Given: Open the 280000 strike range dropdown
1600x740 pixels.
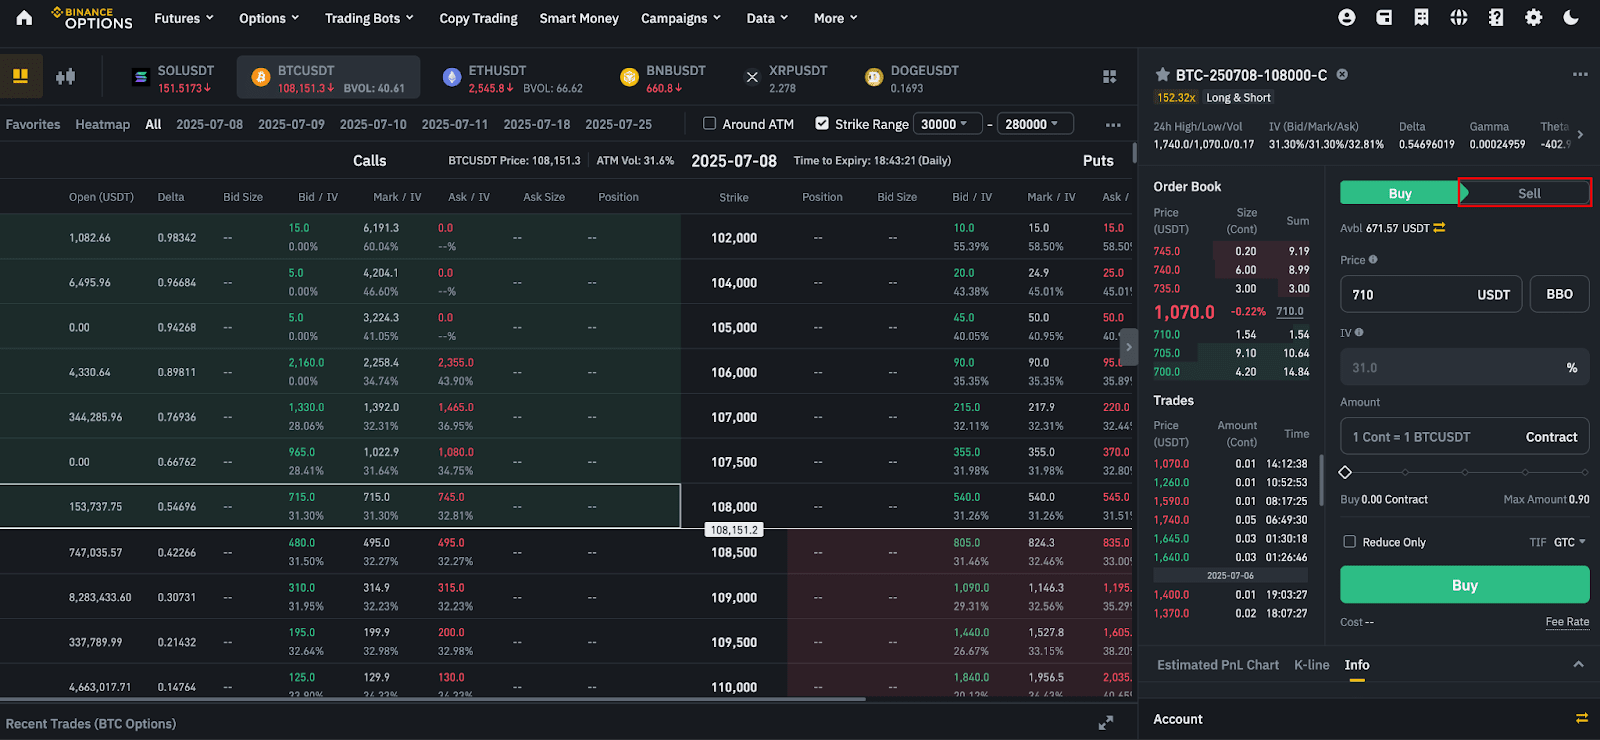Looking at the screenshot, I should (x=1032, y=124).
